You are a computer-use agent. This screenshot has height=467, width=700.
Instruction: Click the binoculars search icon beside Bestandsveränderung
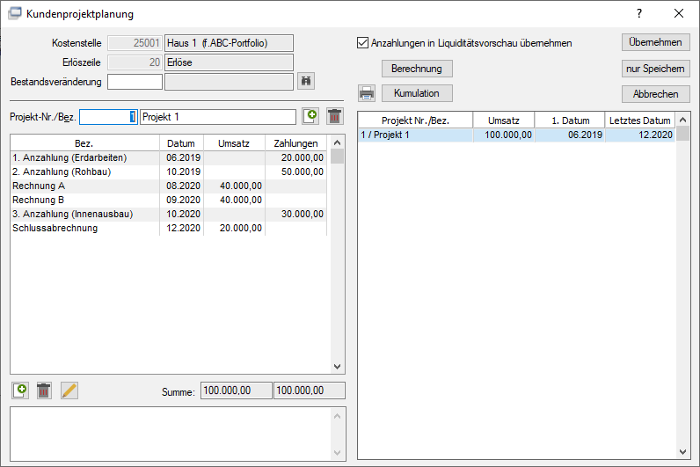(x=306, y=81)
